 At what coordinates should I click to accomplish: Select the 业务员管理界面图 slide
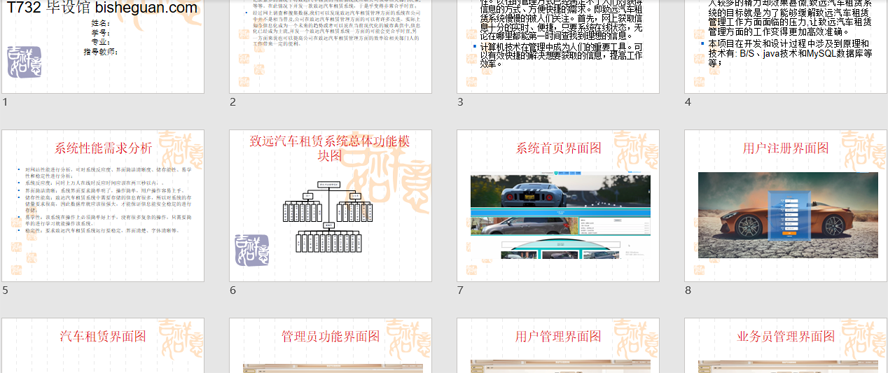tap(786, 345)
